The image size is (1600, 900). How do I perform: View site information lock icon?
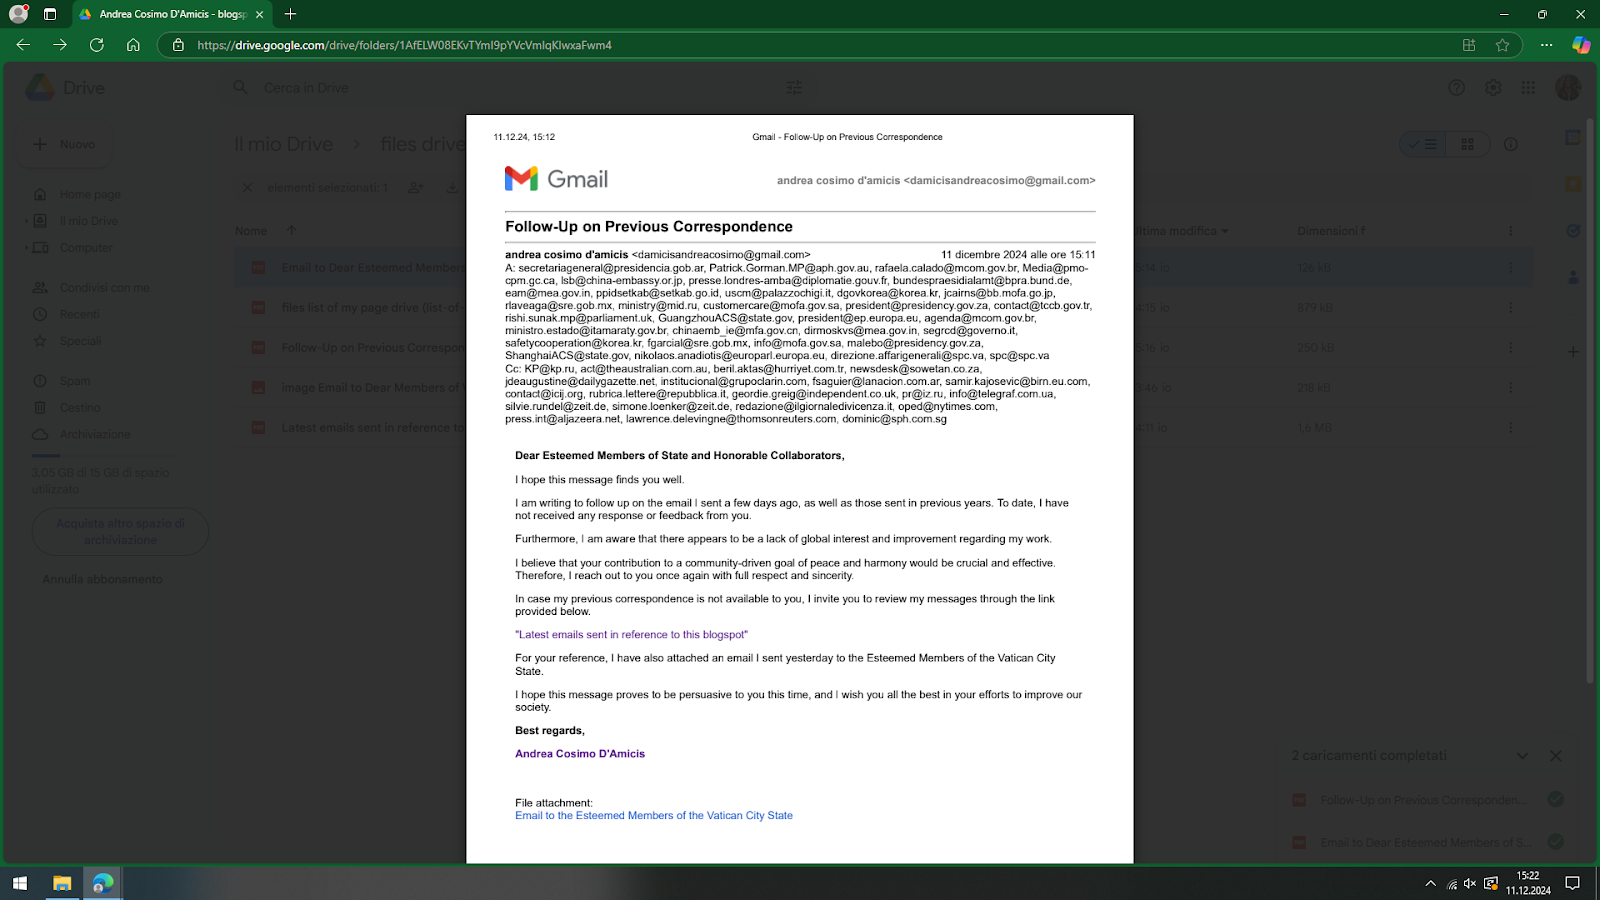(178, 45)
